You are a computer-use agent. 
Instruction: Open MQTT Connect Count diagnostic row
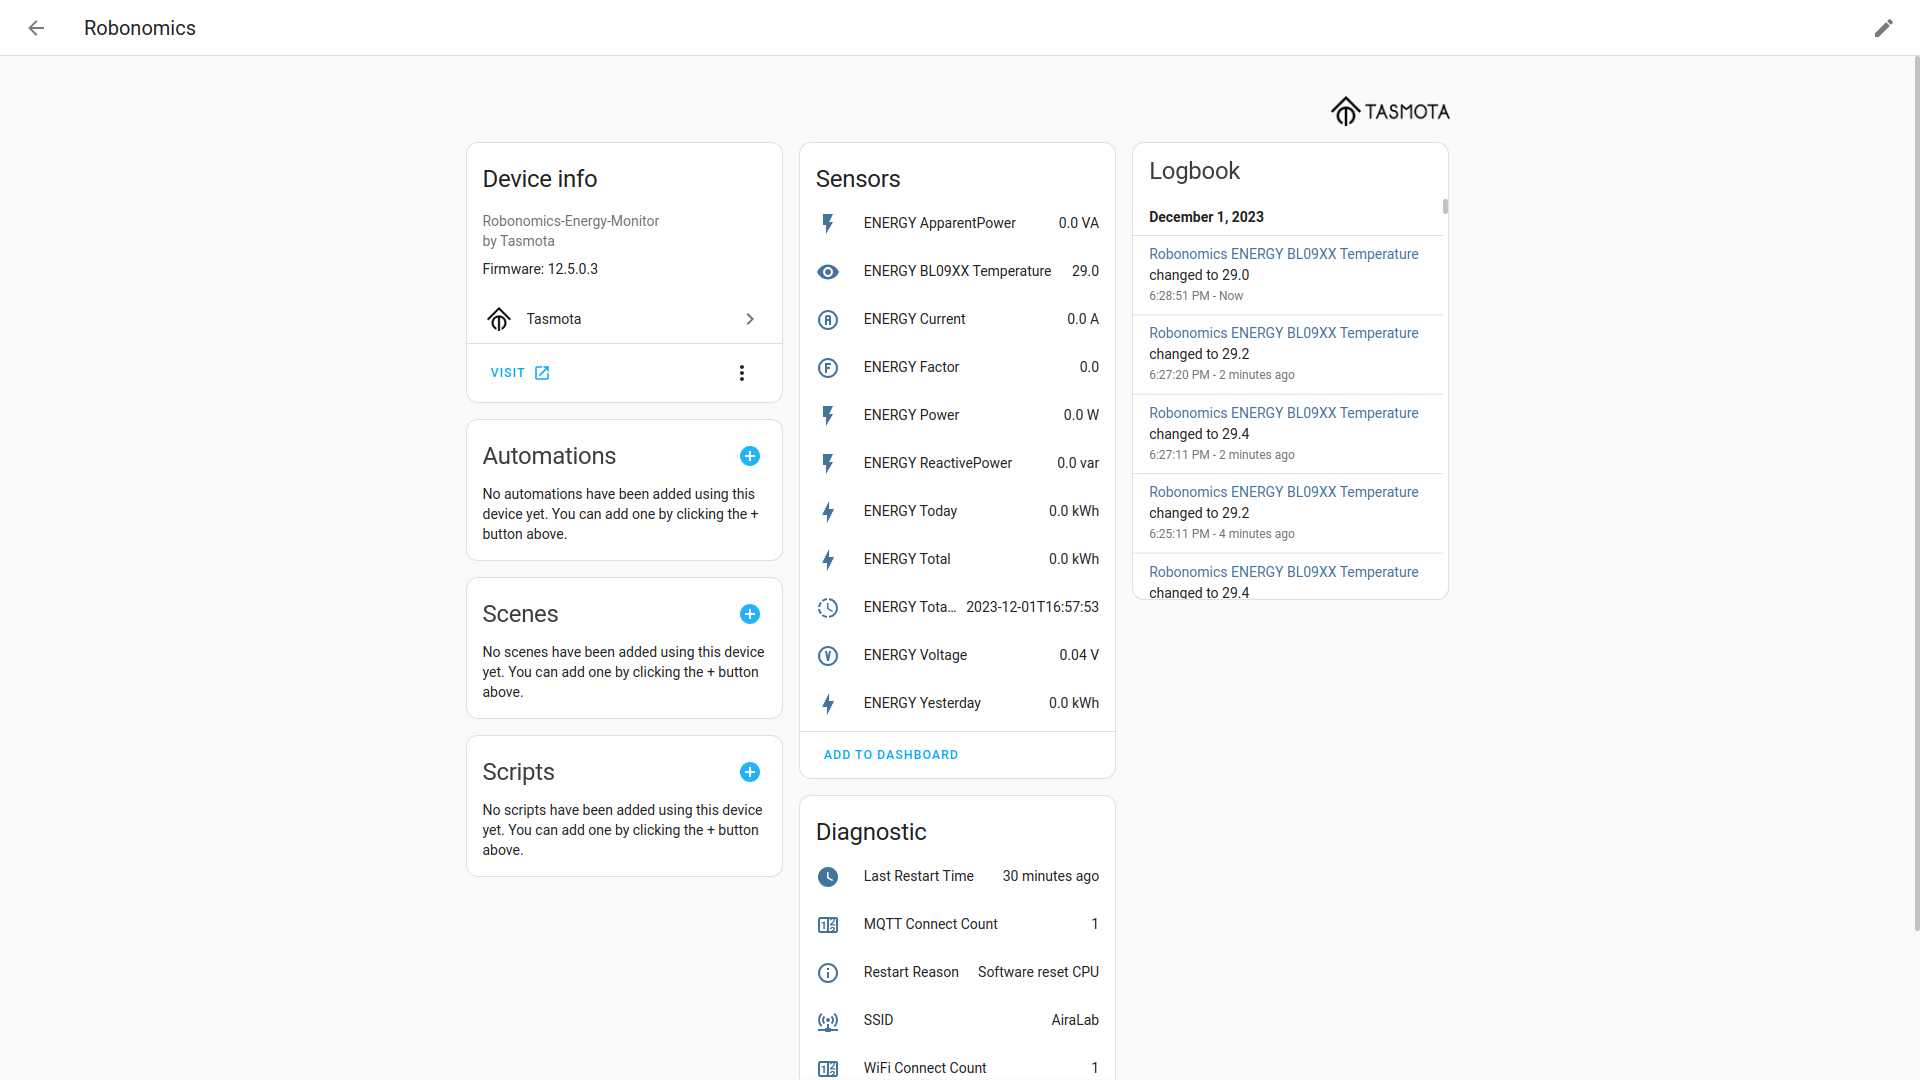957,924
